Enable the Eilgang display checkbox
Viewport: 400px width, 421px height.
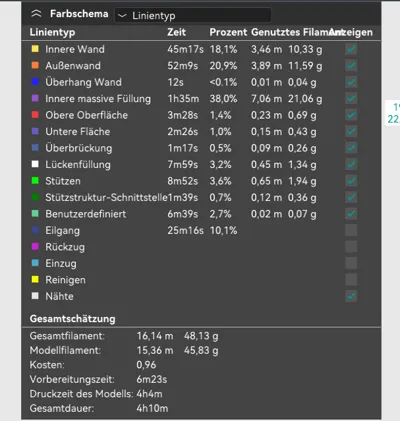pyautogui.click(x=351, y=230)
